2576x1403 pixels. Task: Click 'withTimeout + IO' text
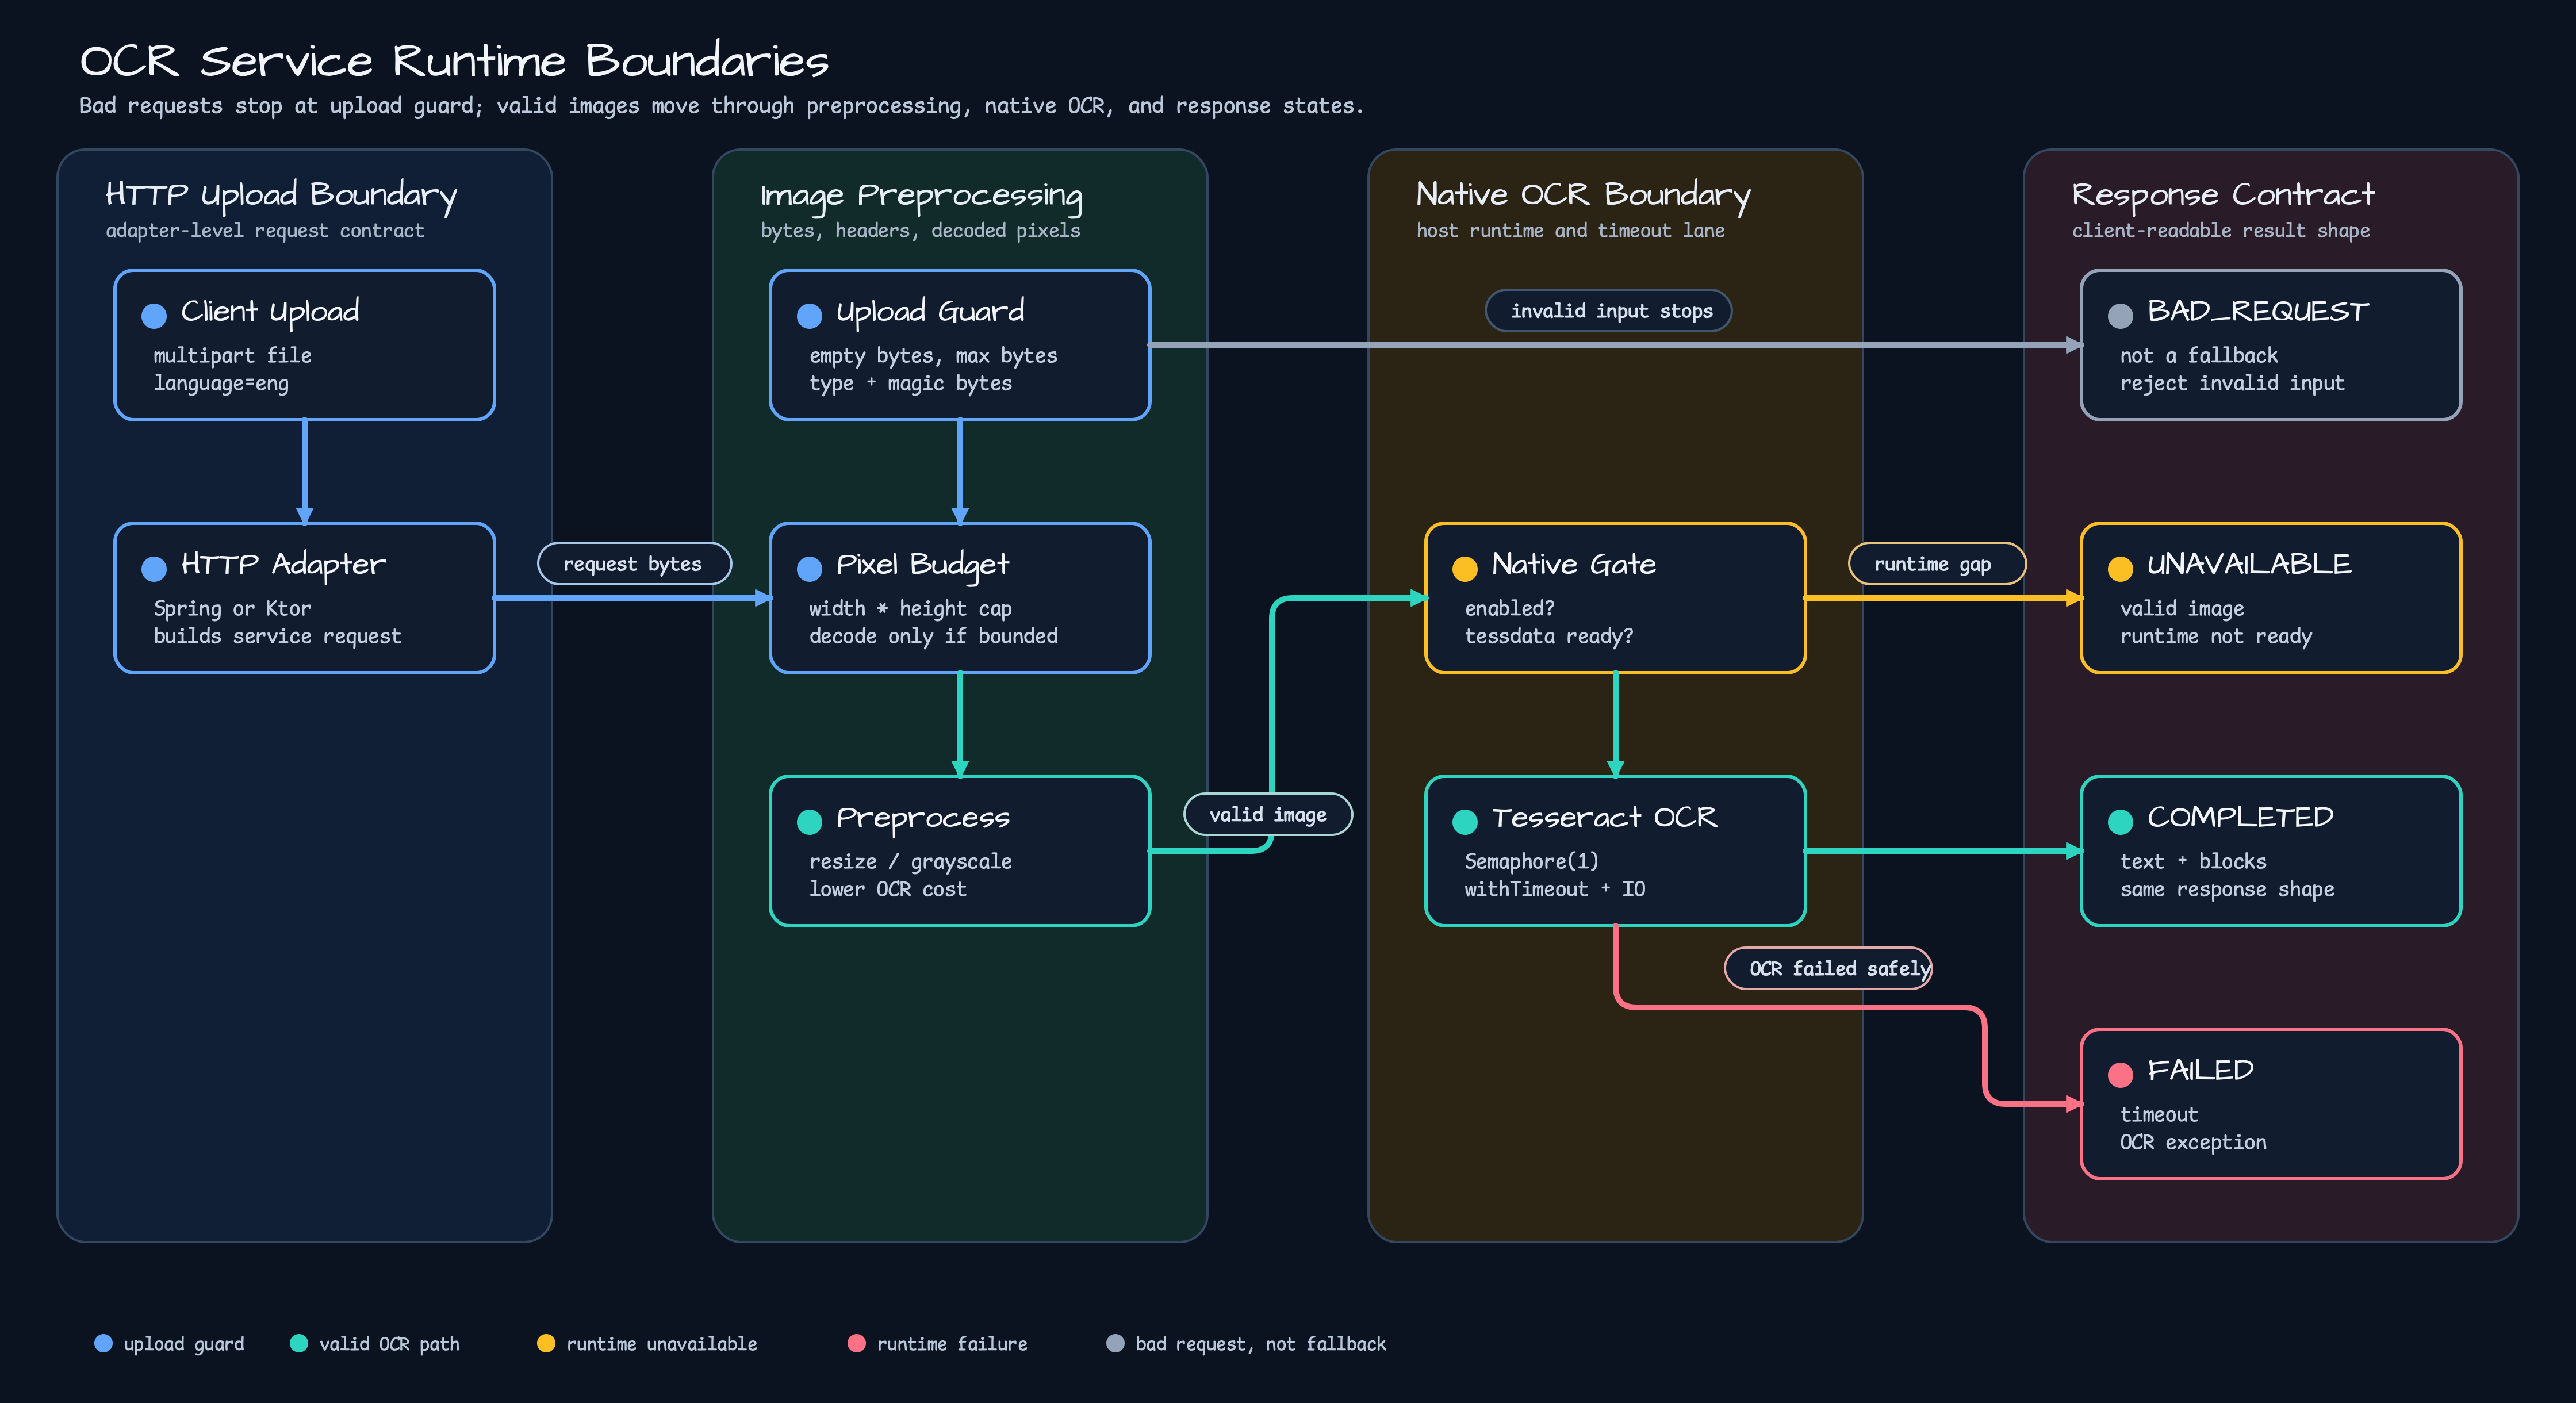pyautogui.click(x=1554, y=889)
